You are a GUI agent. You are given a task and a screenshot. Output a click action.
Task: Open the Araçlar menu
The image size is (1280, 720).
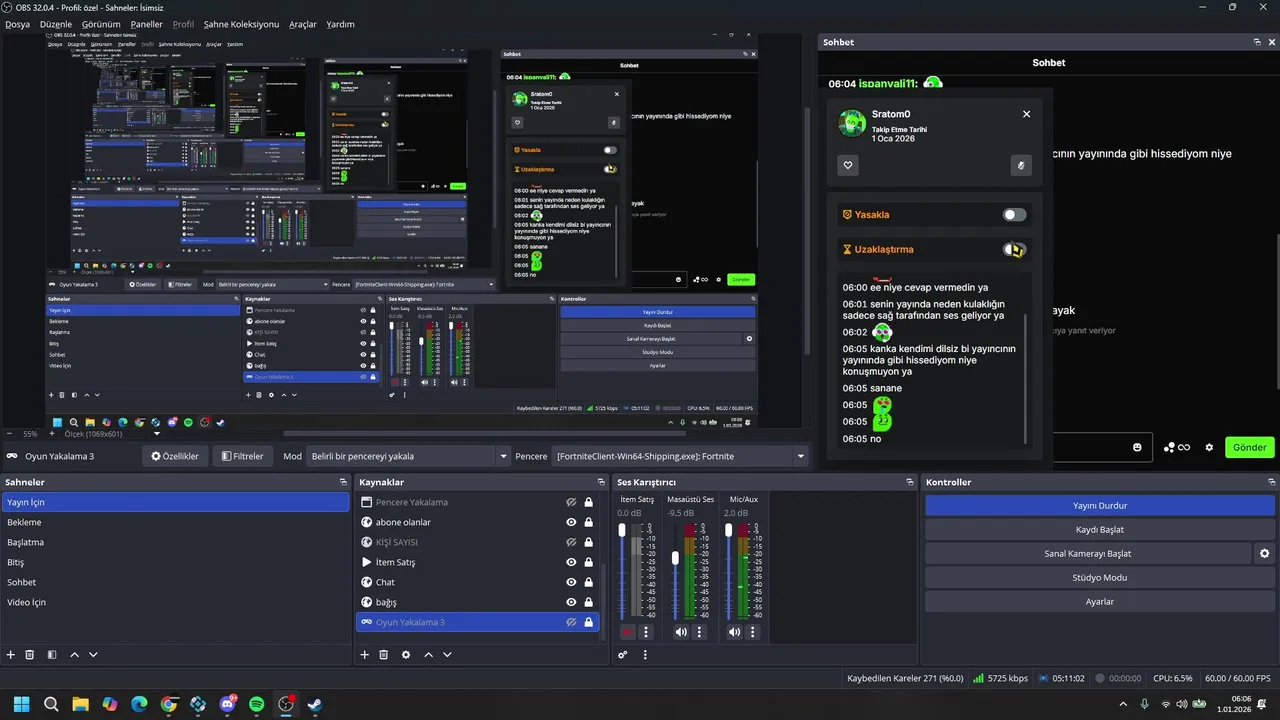tap(303, 24)
